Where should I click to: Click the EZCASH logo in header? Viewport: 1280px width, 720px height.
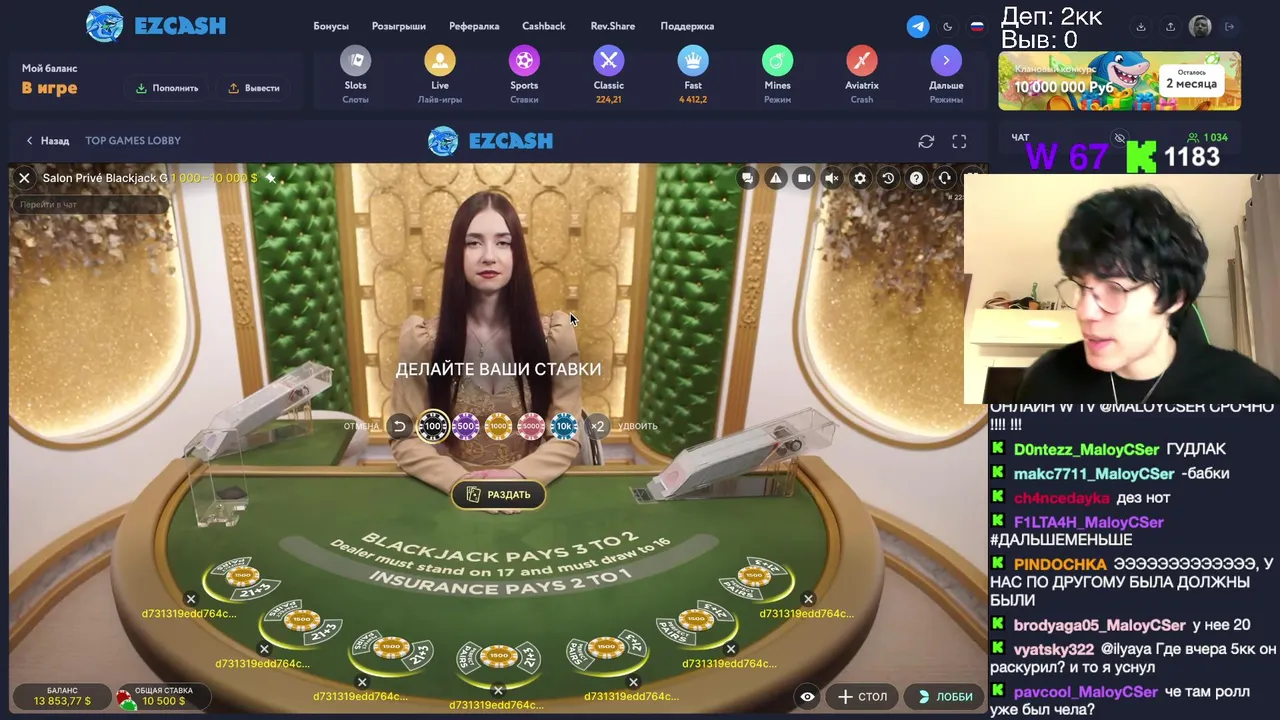(156, 26)
